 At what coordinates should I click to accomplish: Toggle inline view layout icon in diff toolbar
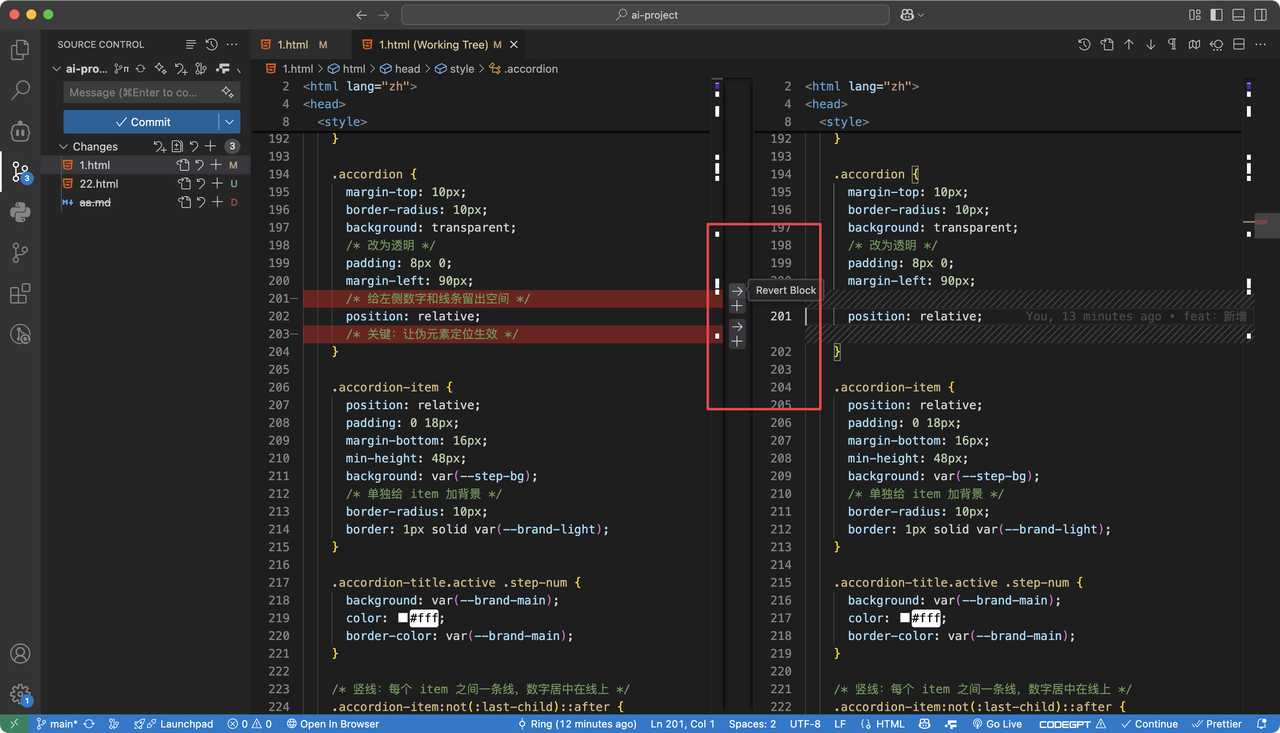(x=1238, y=44)
